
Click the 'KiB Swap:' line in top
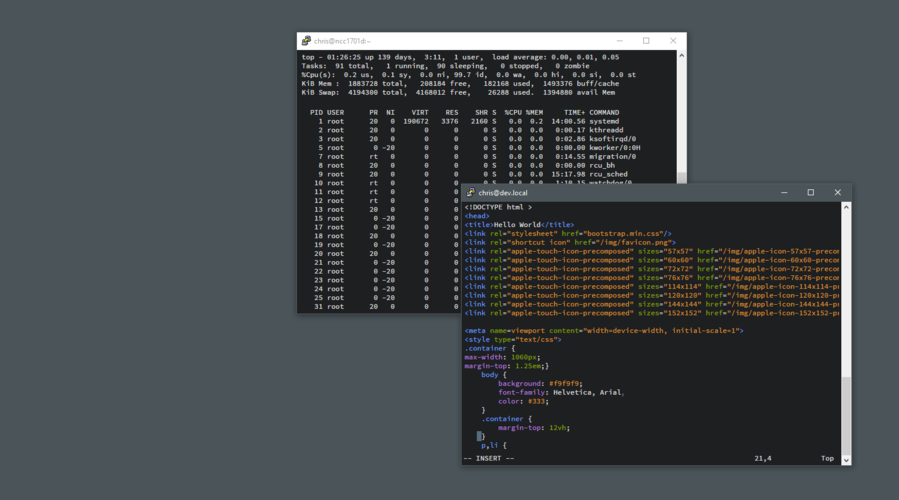pyautogui.click(x=458, y=92)
